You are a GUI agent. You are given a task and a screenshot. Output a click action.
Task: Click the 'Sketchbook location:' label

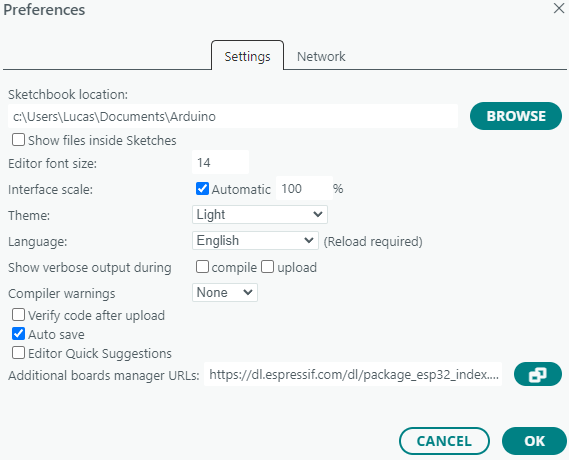(68, 95)
